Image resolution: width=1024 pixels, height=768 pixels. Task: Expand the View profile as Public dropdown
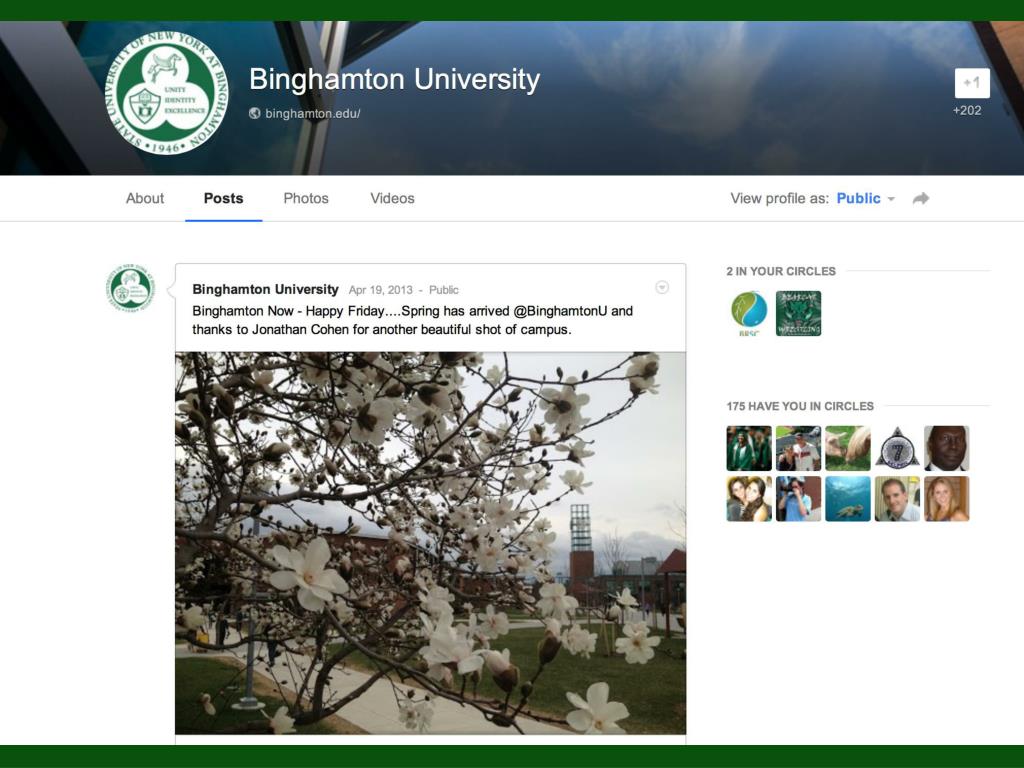coord(865,199)
